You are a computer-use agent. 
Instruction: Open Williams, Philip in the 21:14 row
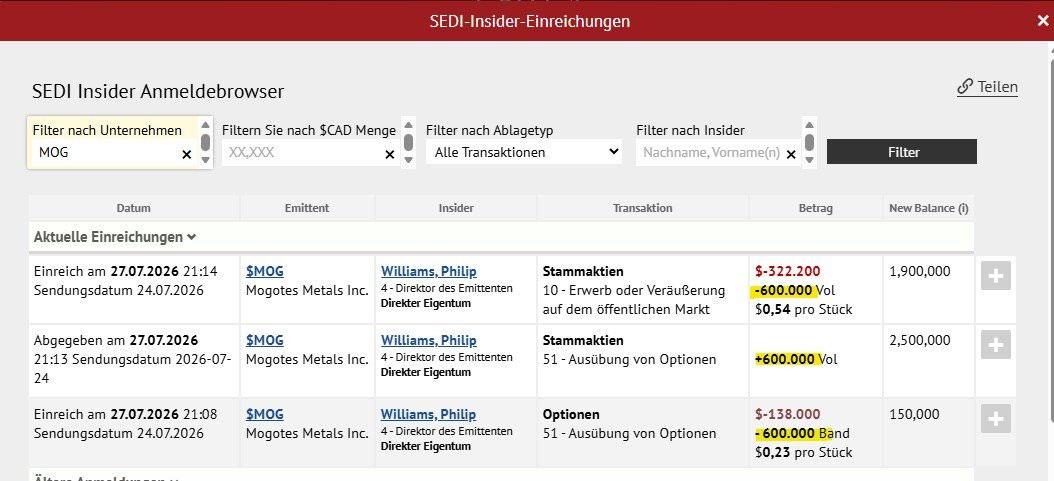click(x=428, y=271)
